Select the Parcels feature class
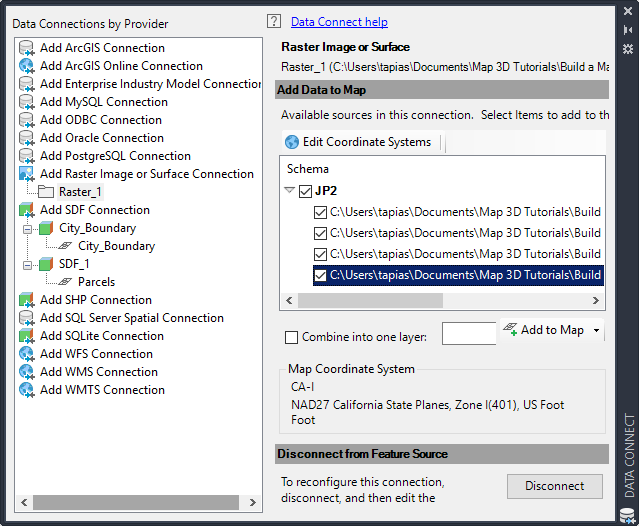Screen dimensions: 639x526 click(96, 282)
